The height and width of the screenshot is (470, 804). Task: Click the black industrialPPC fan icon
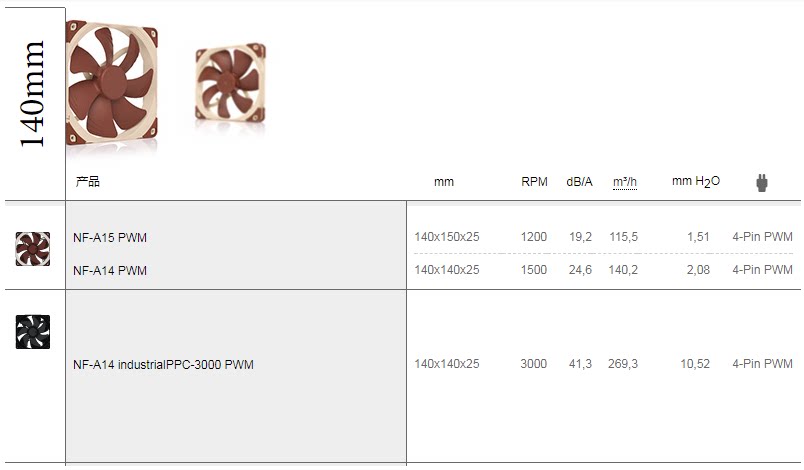(x=33, y=332)
